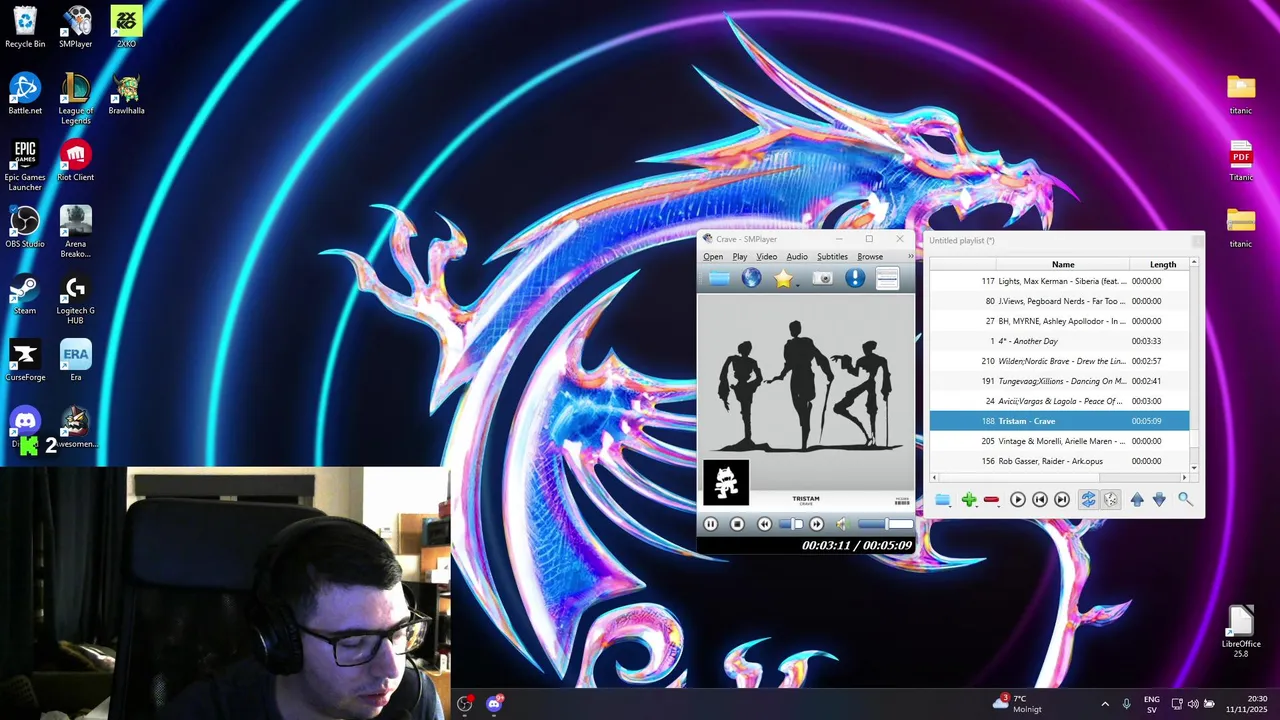Toggle playlist panel icon in SMPlayer toolbar
Viewport: 1280px width, 720px height.
pyautogui.click(x=887, y=279)
